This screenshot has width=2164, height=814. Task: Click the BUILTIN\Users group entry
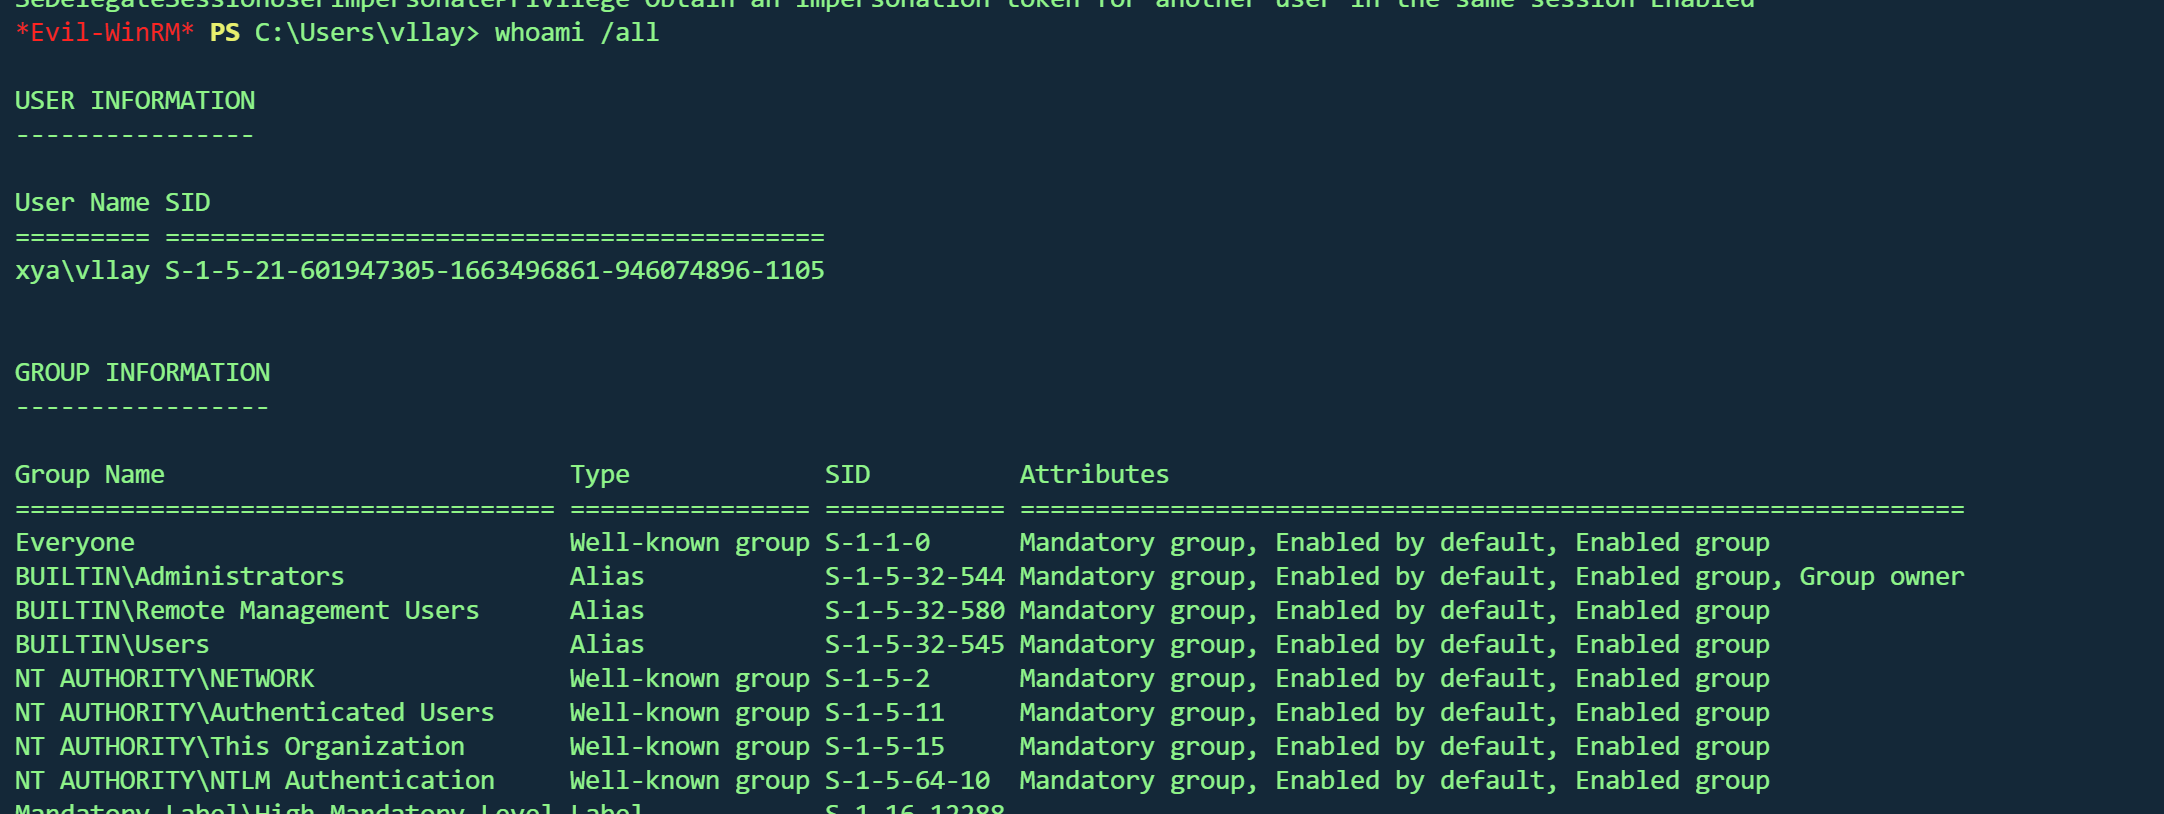[112, 645]
